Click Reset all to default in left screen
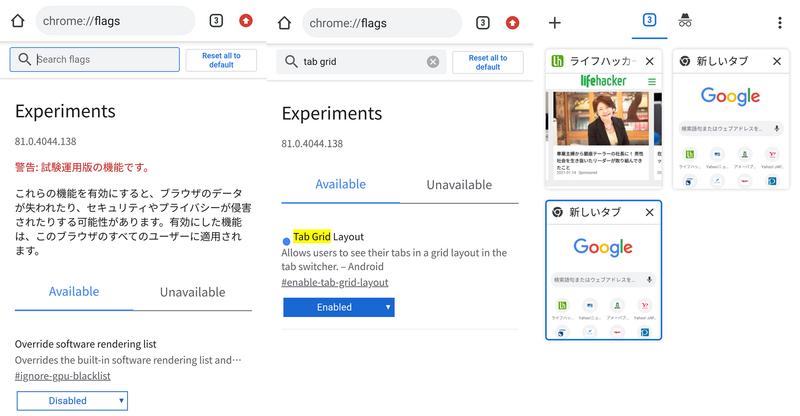Image resolution: width=800 pixels, height=416 pixels. click(x=221, y=60)
